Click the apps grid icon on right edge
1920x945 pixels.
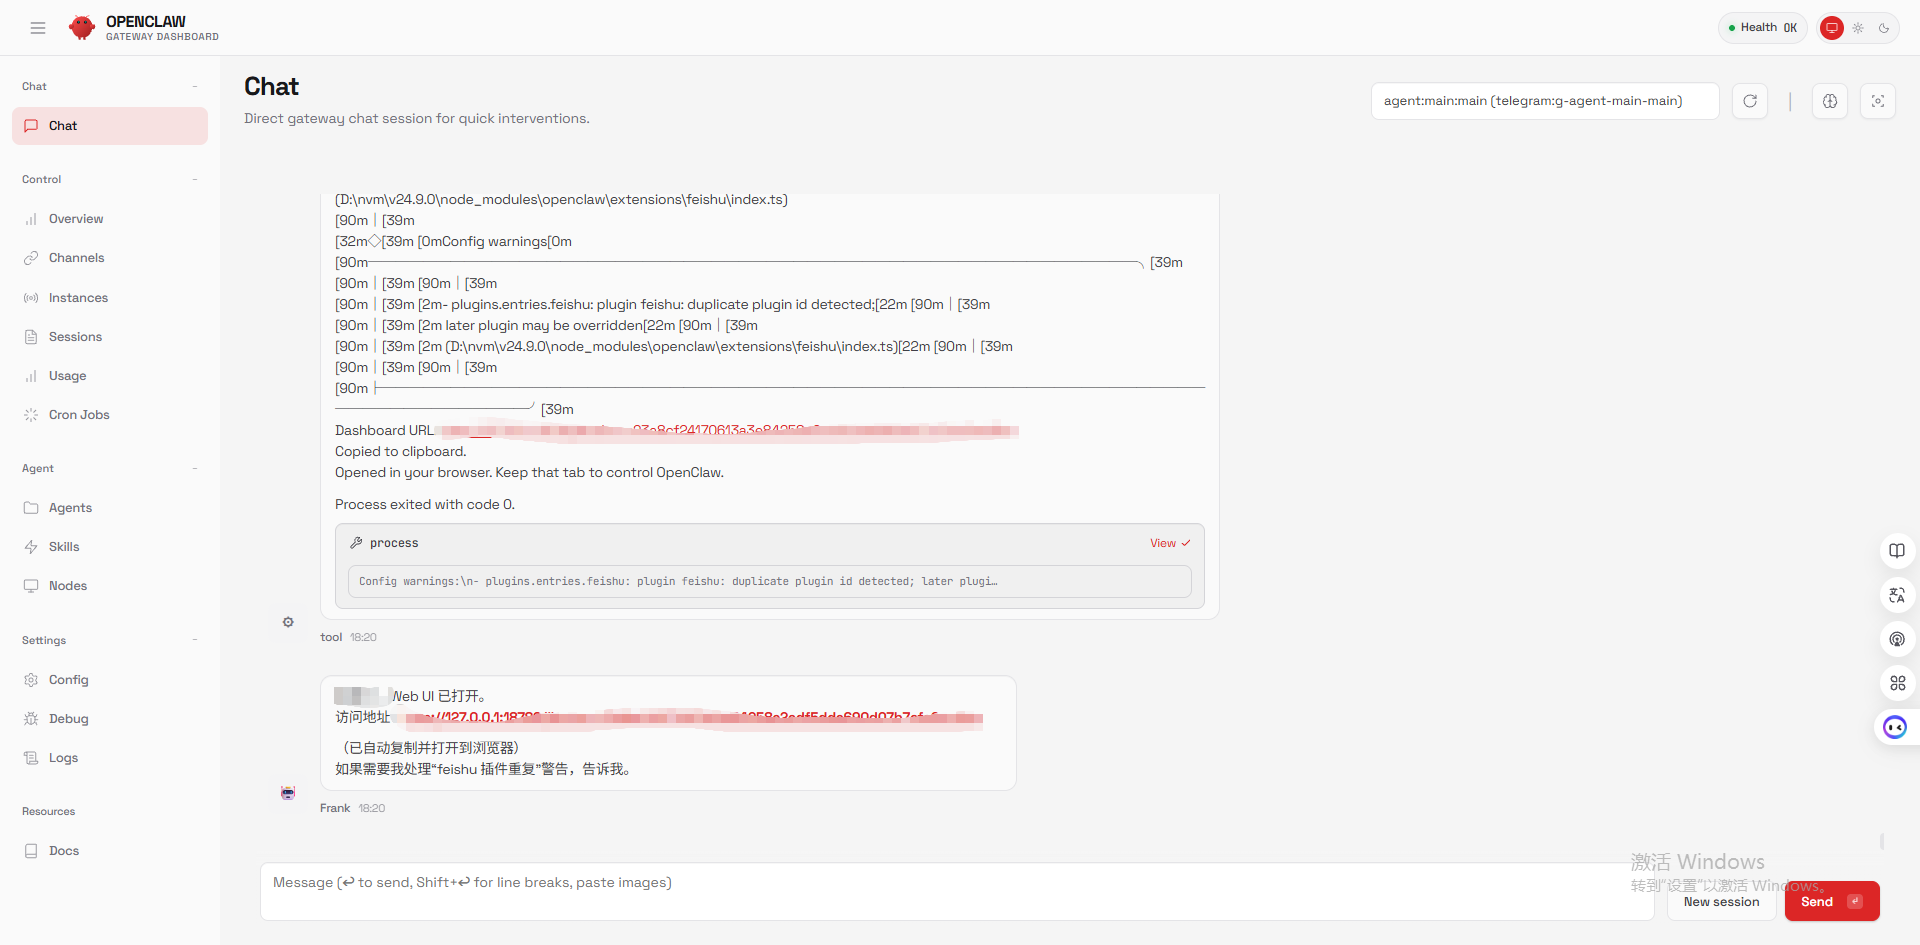coord(1897,683)
